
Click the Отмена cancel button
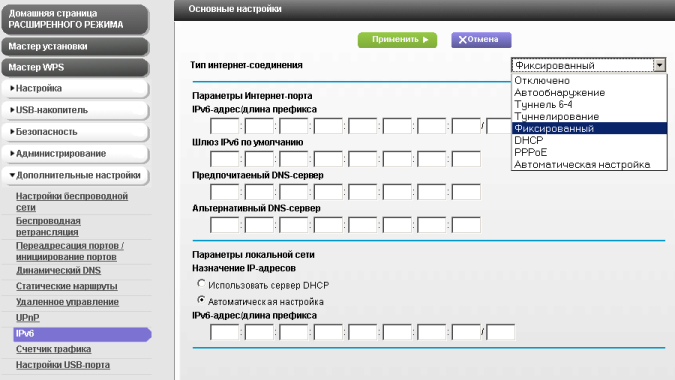coord(481,40)
